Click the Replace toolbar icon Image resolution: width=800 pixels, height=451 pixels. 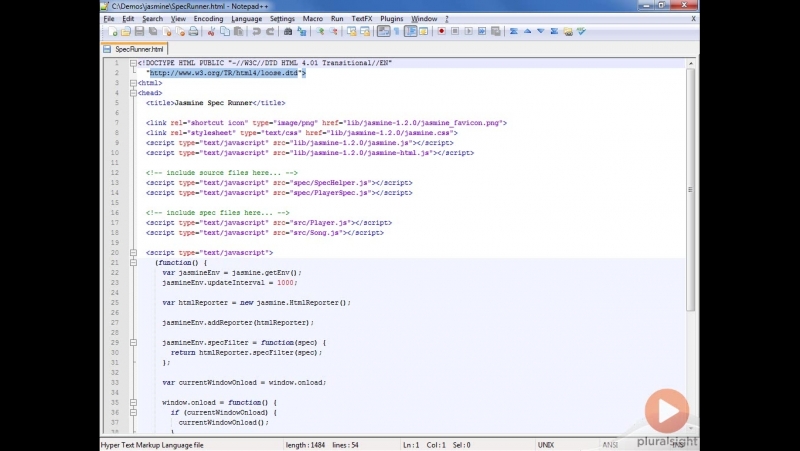pyautogui.click(x=302, y=32)
